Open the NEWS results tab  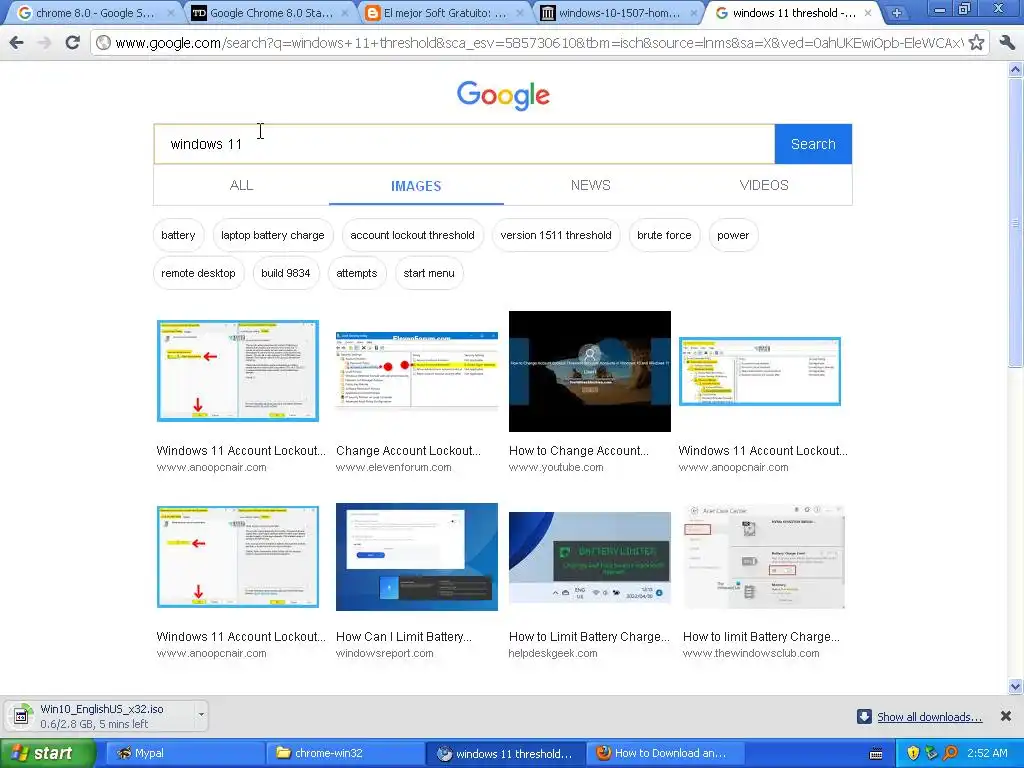pyautogui.click(x=590, y=185)
